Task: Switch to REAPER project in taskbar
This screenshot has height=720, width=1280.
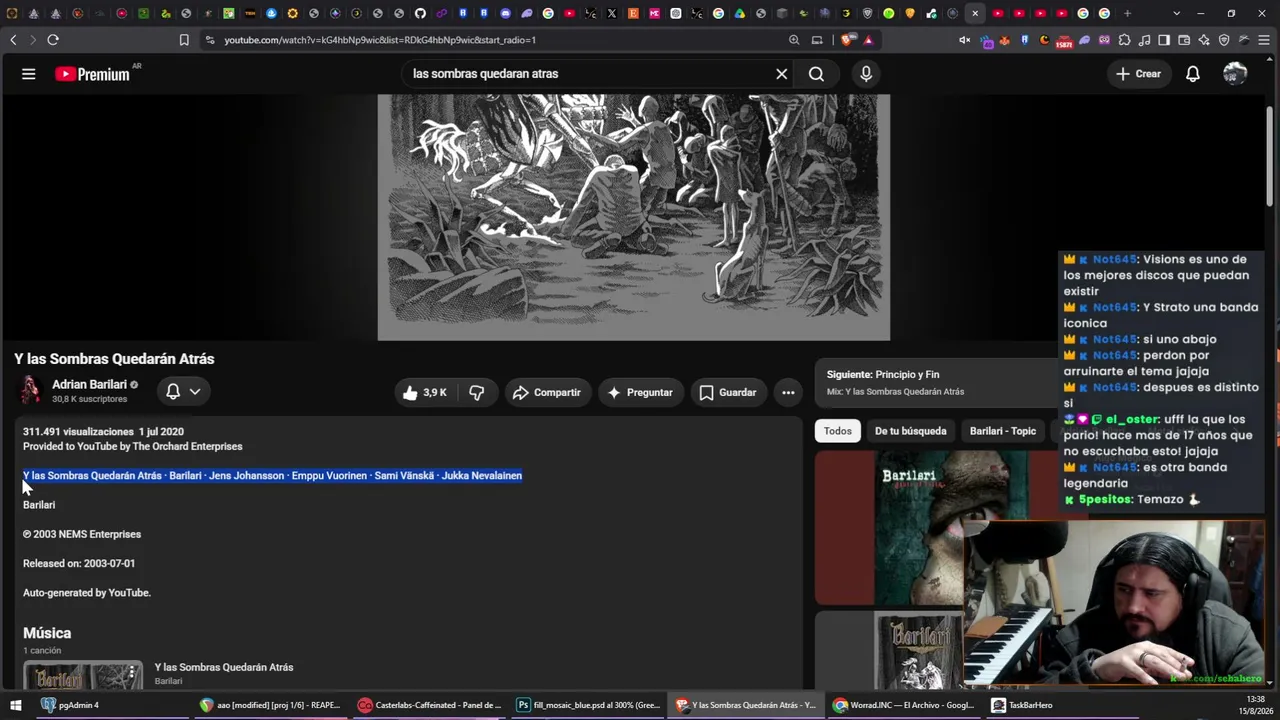Action: point(270,705)
